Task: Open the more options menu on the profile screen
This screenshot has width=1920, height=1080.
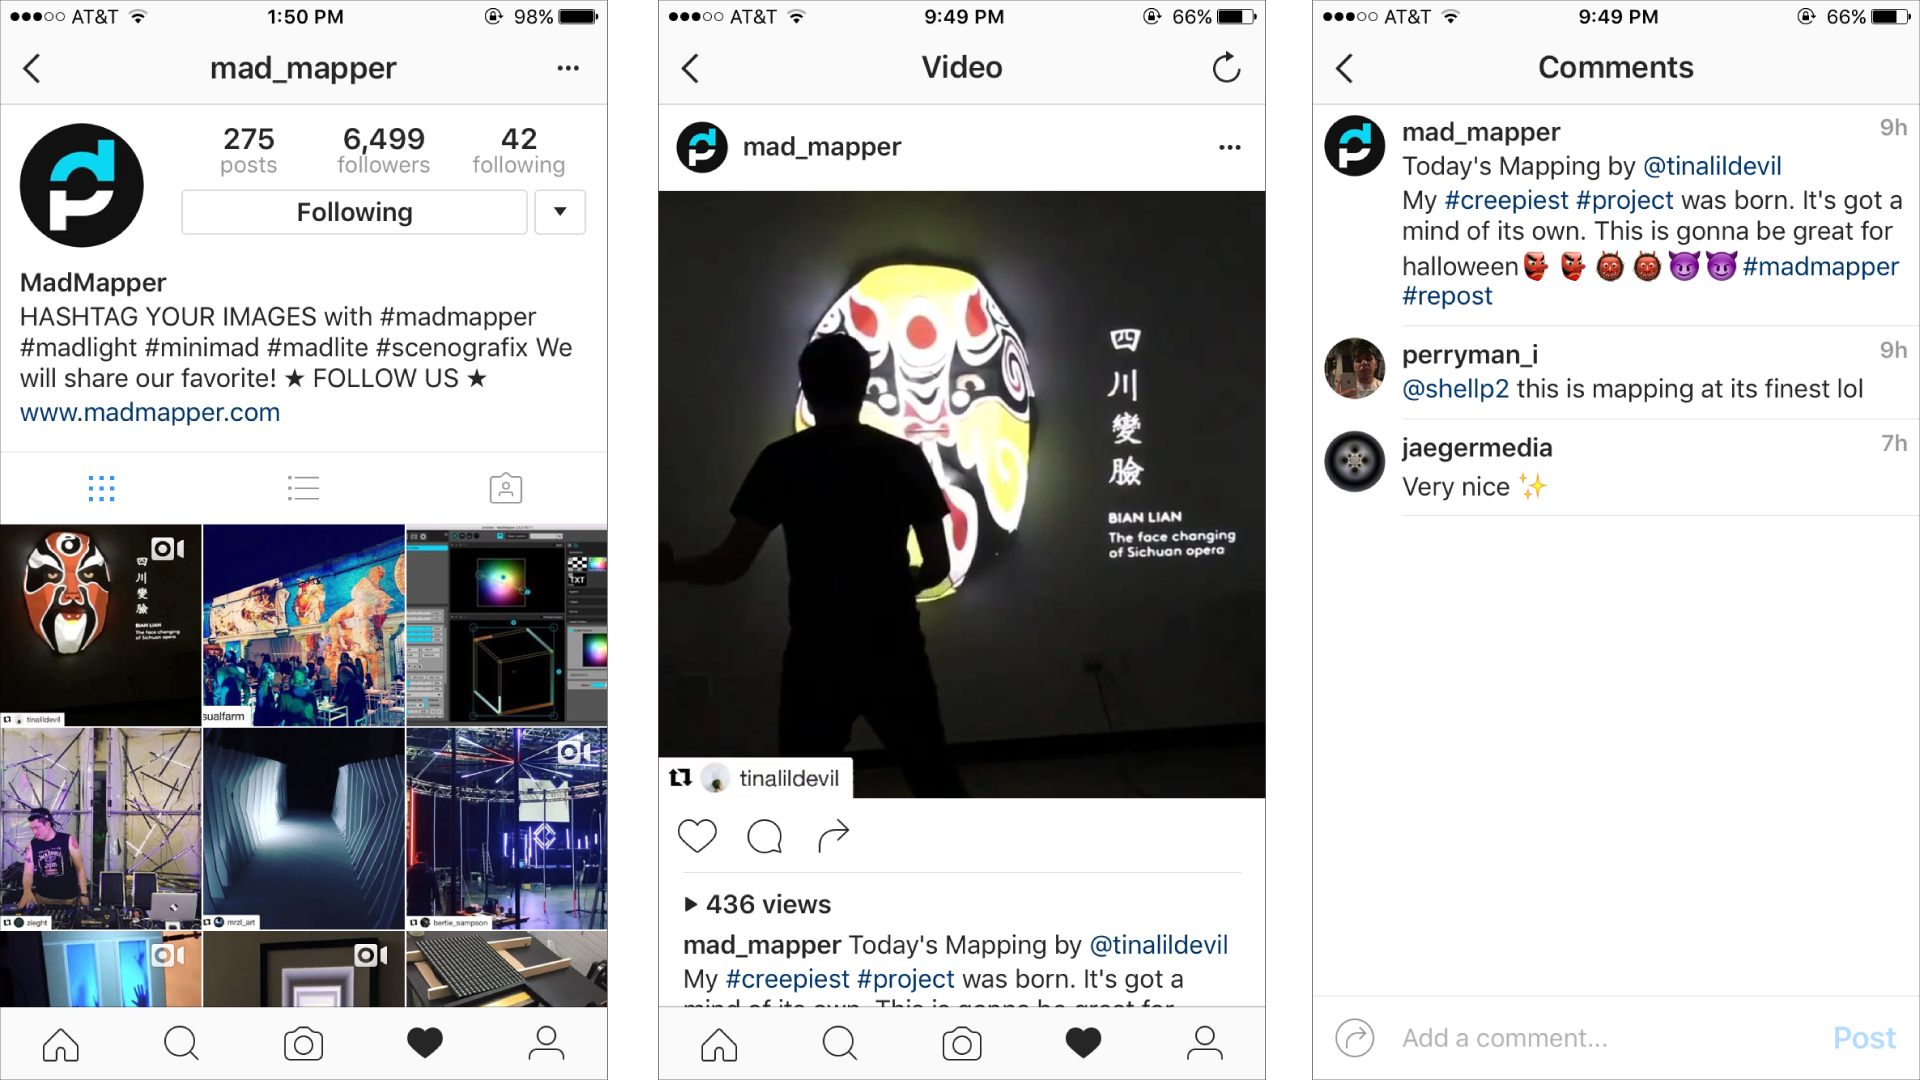Action: click(568, 68)
